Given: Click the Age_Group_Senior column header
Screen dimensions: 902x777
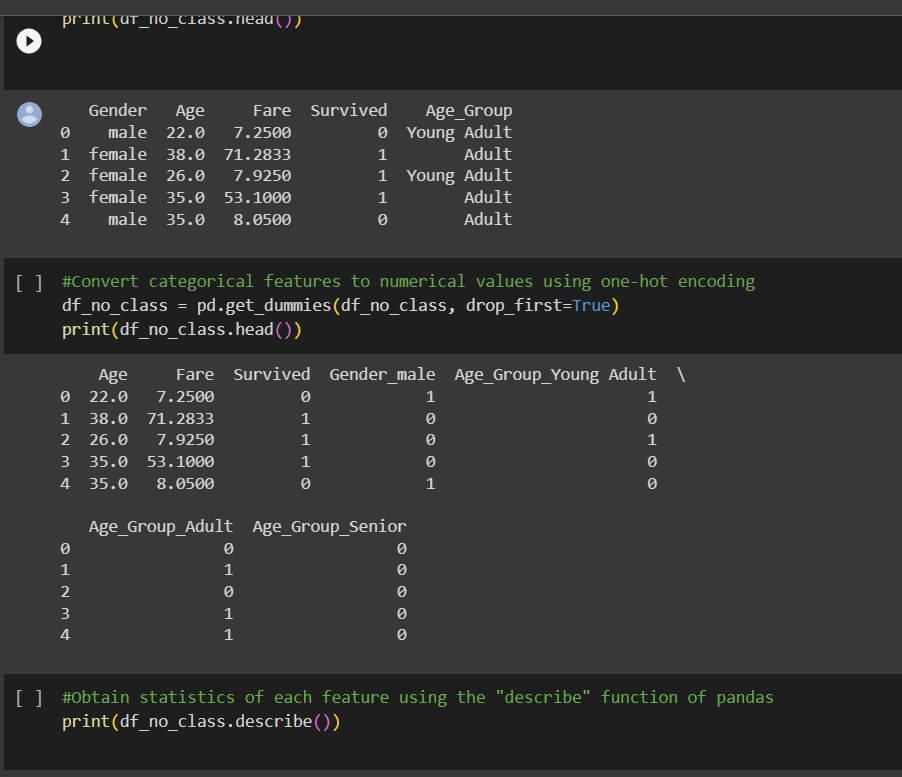Looking at the screenshot, I should (x=330, y=526).
